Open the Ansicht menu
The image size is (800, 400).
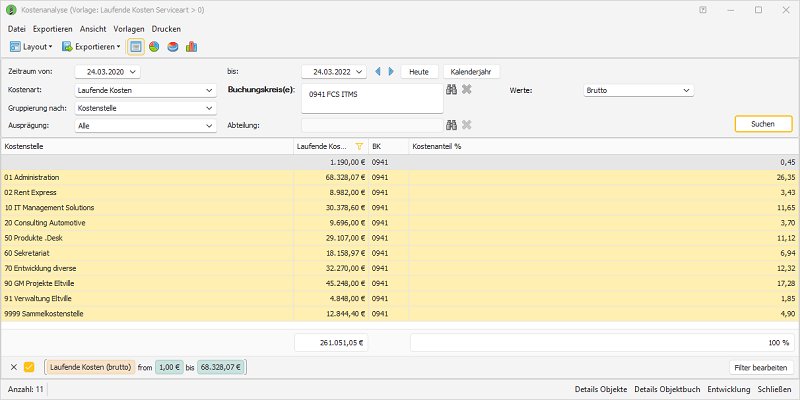(93, 29)
